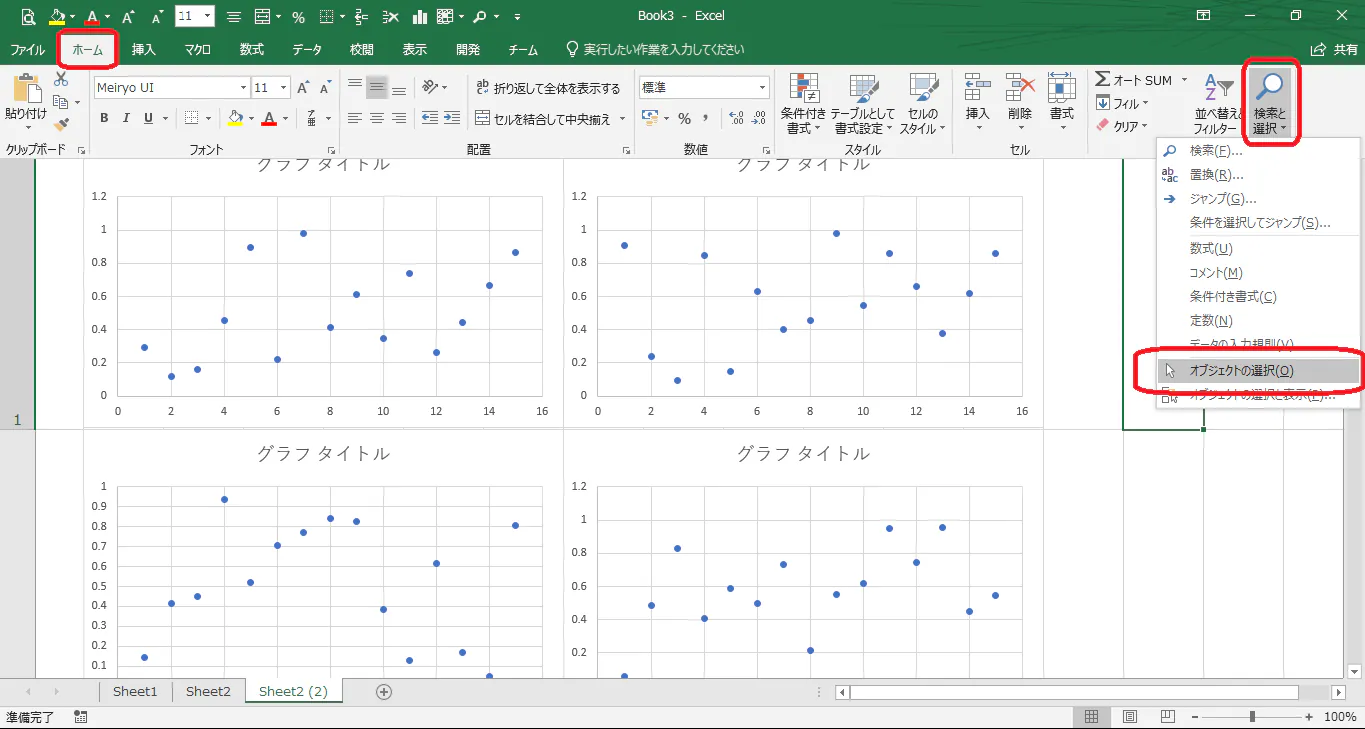Viewport: 1365px width, 729px height.
Task: Click the comma style icon
Action: 706,118
